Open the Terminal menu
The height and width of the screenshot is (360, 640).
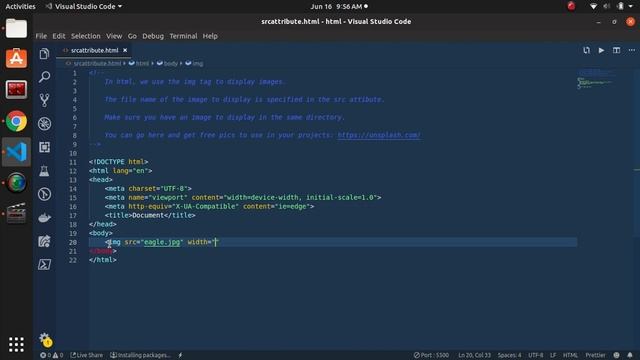coord(183,36)
